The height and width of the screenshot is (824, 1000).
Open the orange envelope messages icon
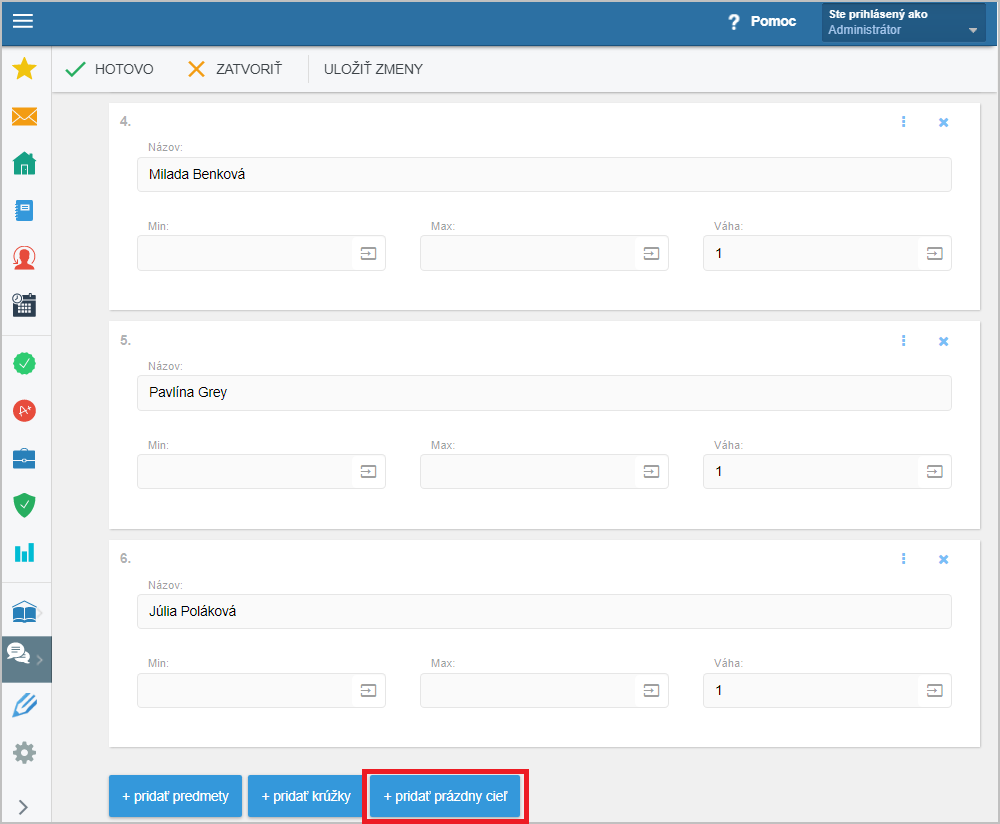pos(24,116)
